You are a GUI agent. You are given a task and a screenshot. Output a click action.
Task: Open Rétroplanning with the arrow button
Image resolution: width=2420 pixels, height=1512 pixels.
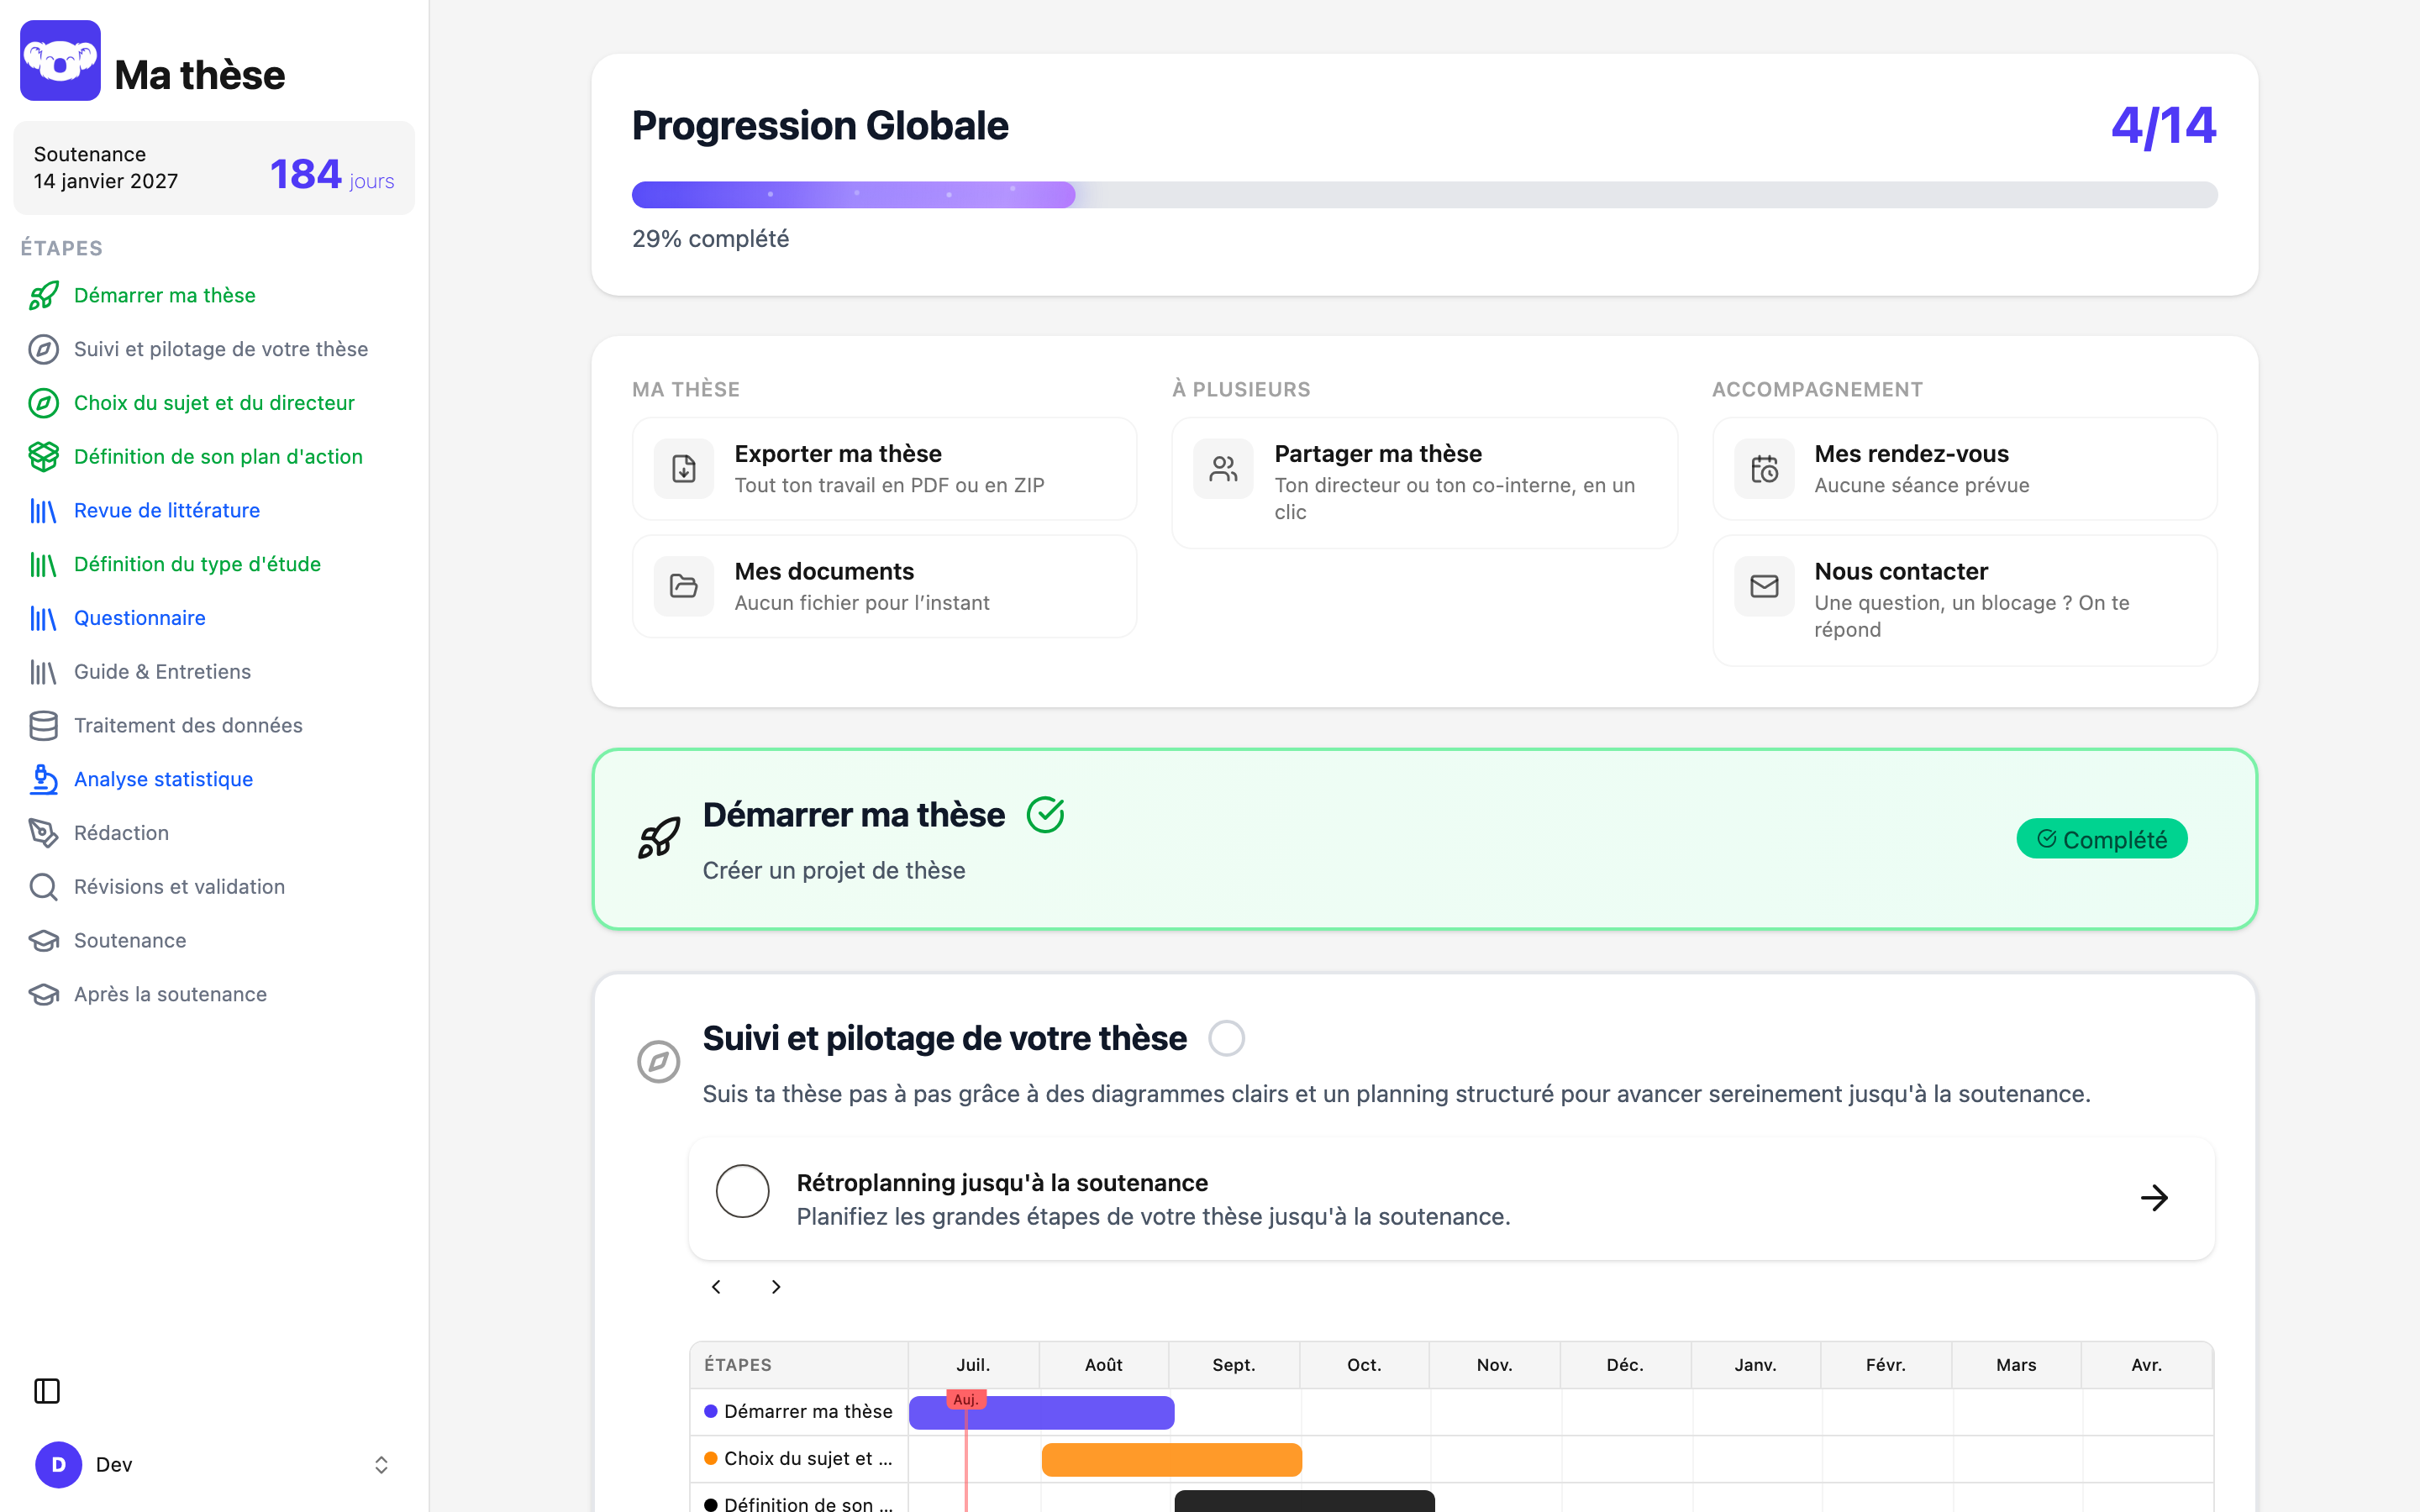pyautogui.click(x=2154, y=1198)
